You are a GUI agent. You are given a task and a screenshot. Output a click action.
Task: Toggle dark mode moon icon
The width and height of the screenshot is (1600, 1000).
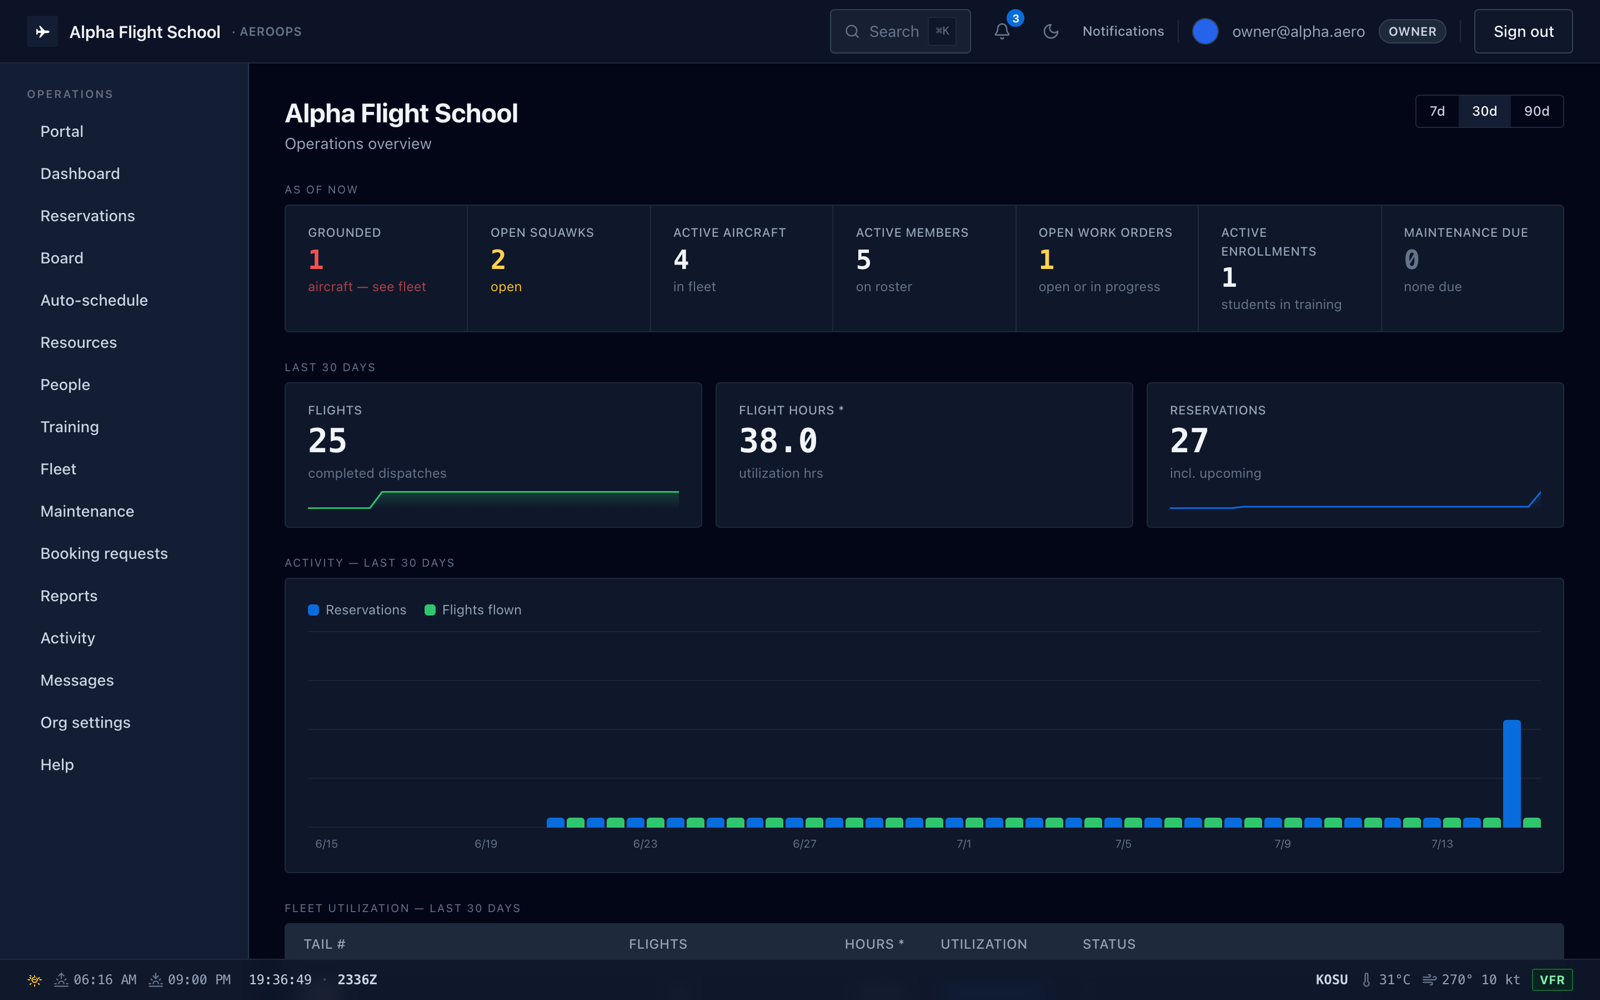1051,32
